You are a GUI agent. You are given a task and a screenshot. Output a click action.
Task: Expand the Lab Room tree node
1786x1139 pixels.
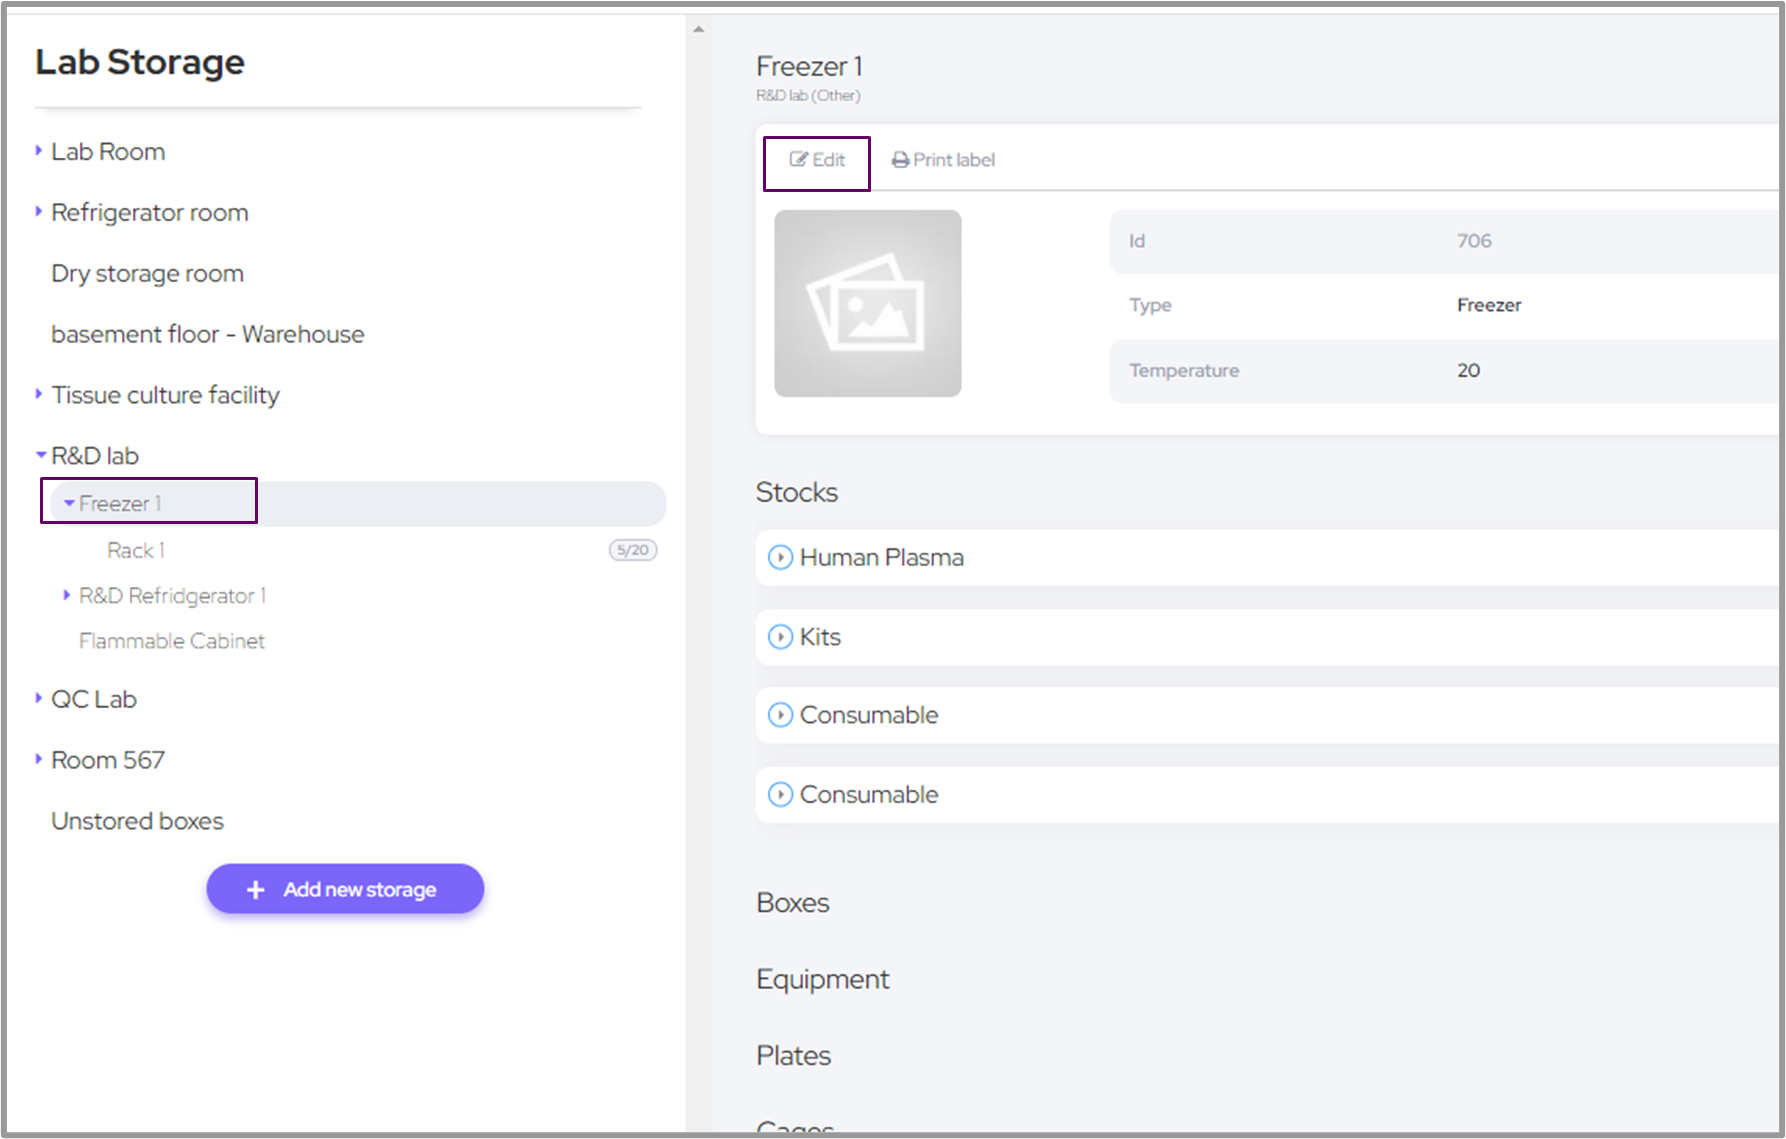coord(39,151)
